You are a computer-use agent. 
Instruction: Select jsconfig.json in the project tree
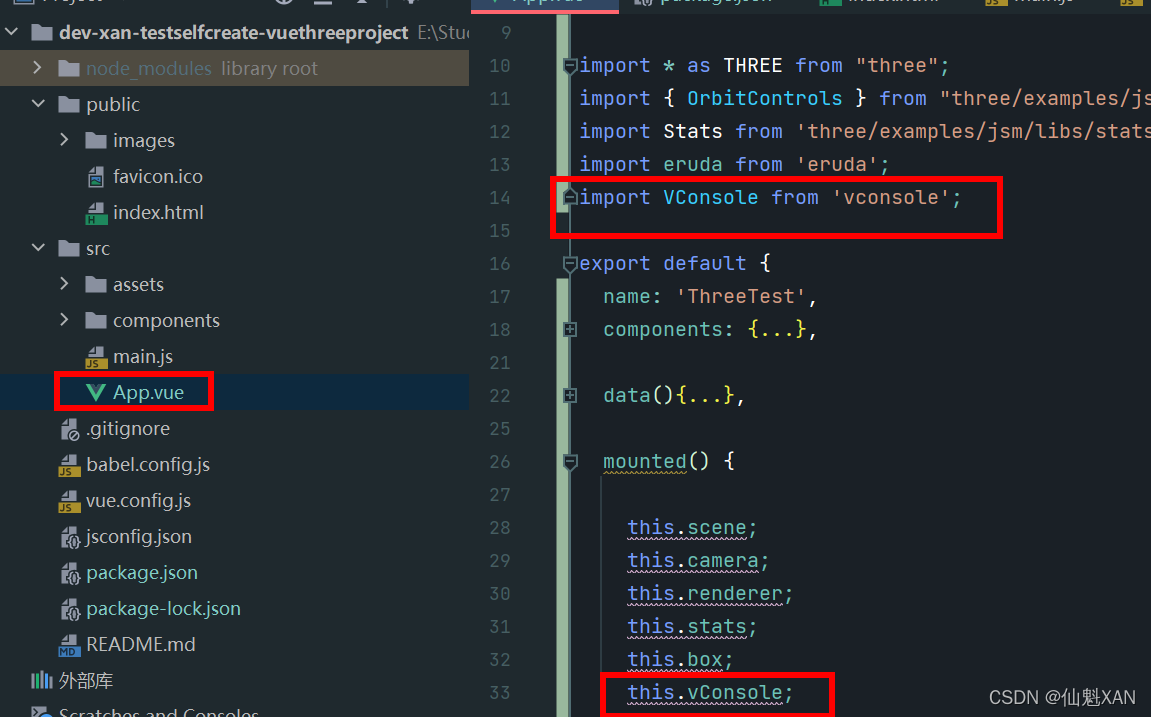[139, 536]
